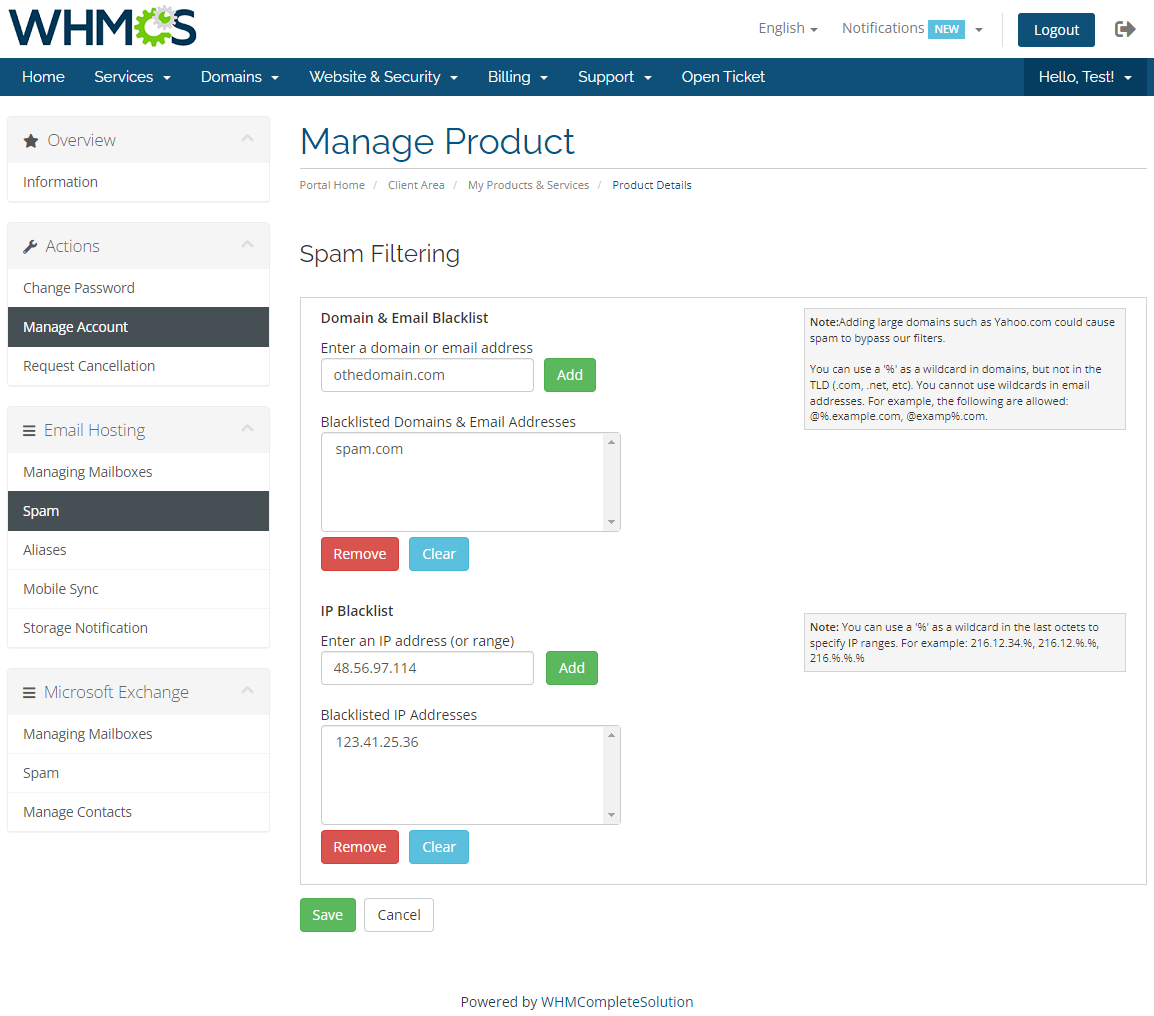Click the Cancel button
The width and height of the screenshot is (1154, 1016).
click(399, 914)
